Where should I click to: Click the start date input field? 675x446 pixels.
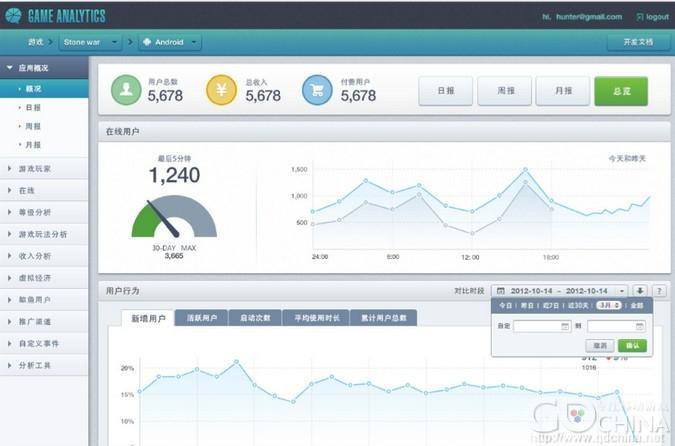[542, 326]
